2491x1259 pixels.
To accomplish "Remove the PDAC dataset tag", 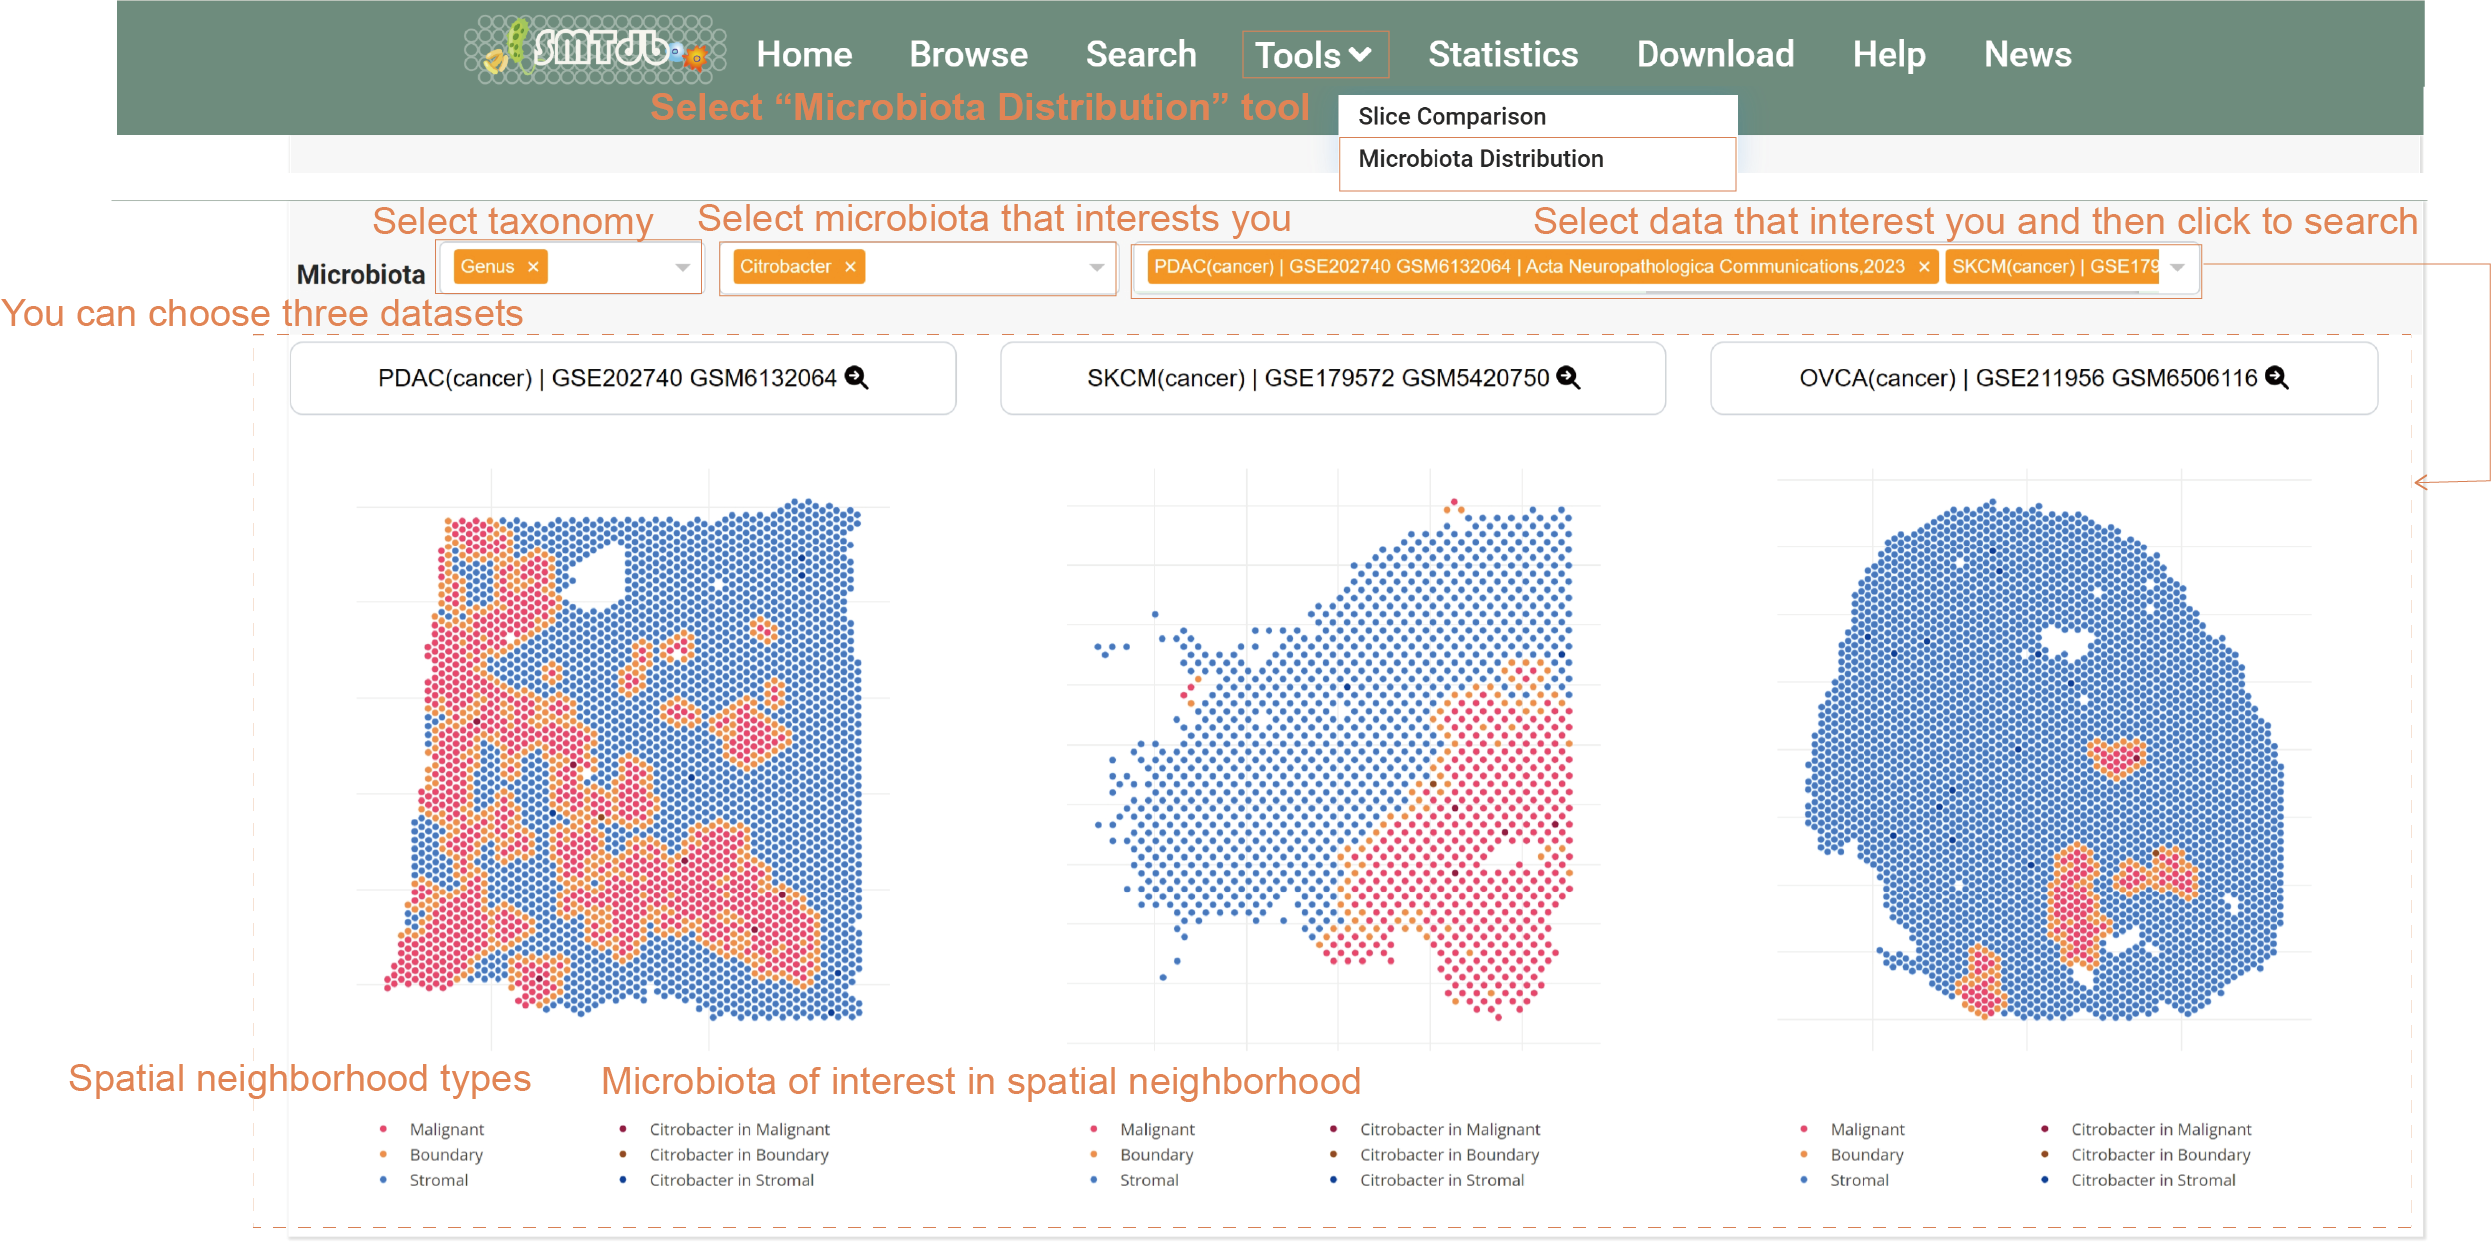I will pos(1923,267).
